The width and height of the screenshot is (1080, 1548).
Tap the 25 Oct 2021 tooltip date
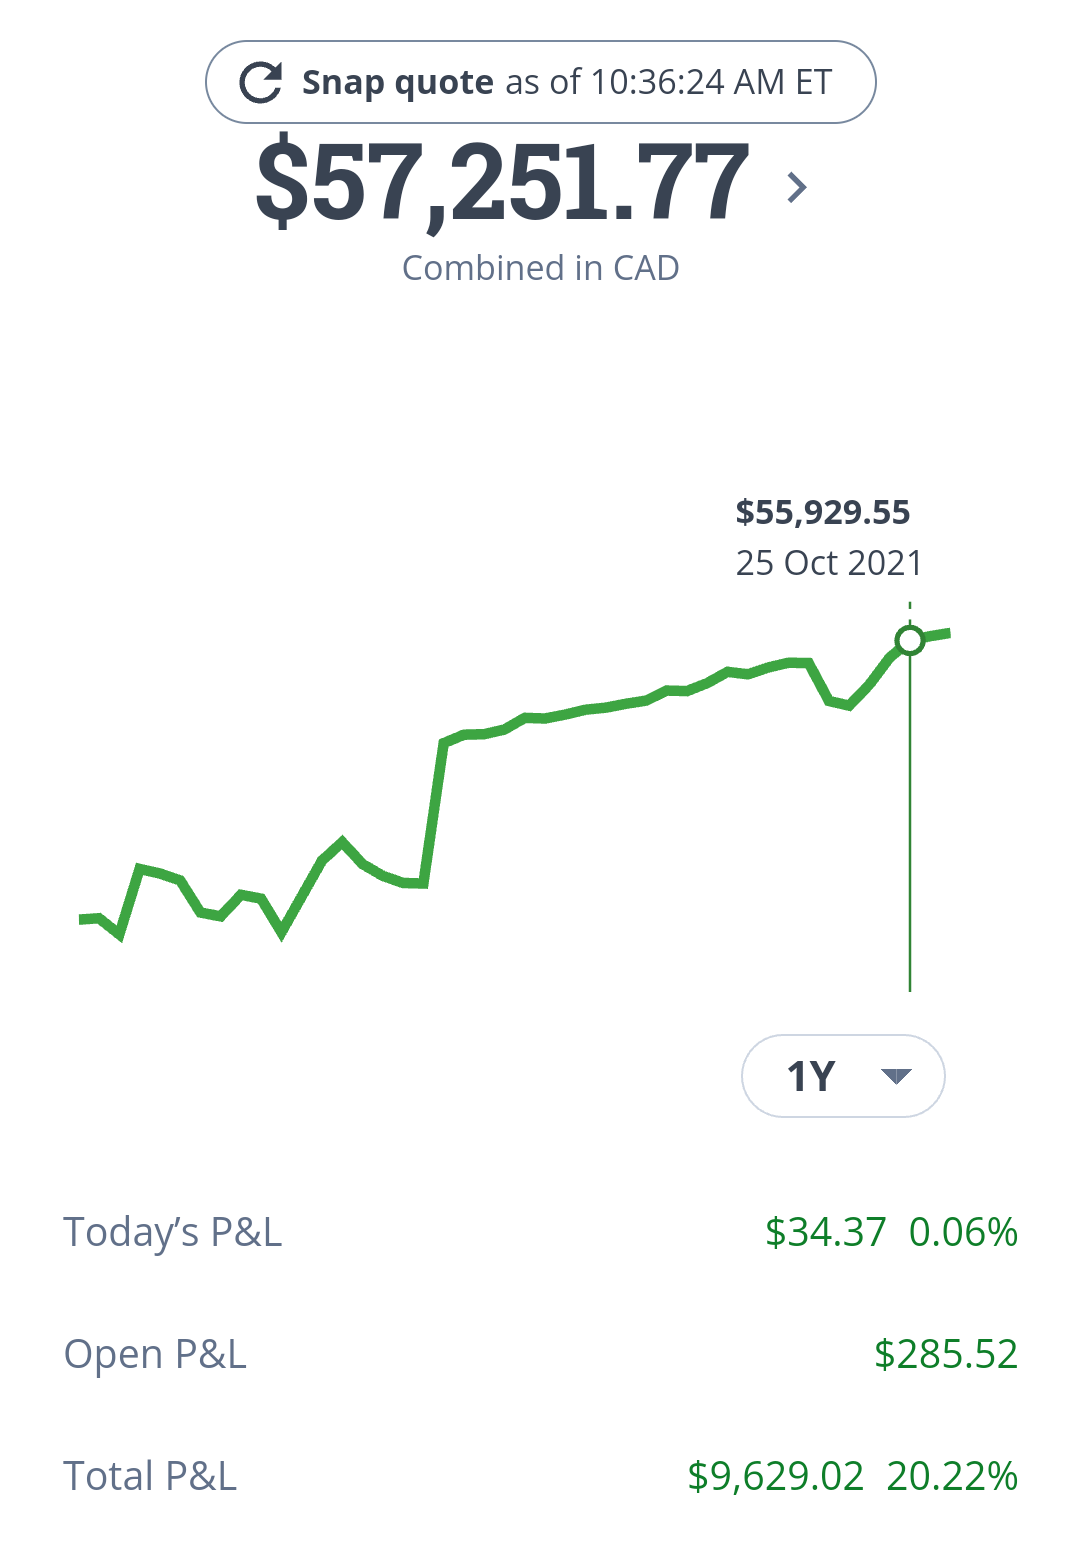click(829, 563)
